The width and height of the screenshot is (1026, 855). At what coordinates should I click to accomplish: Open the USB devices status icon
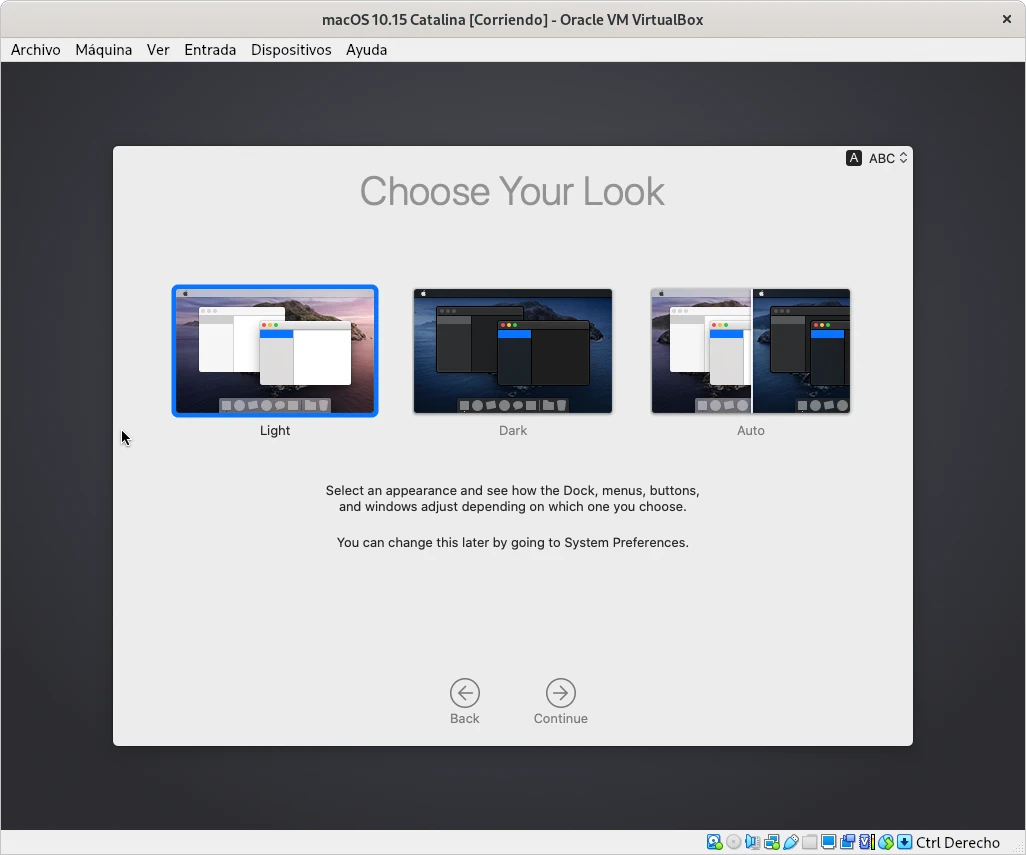click(x=790, y=842)
